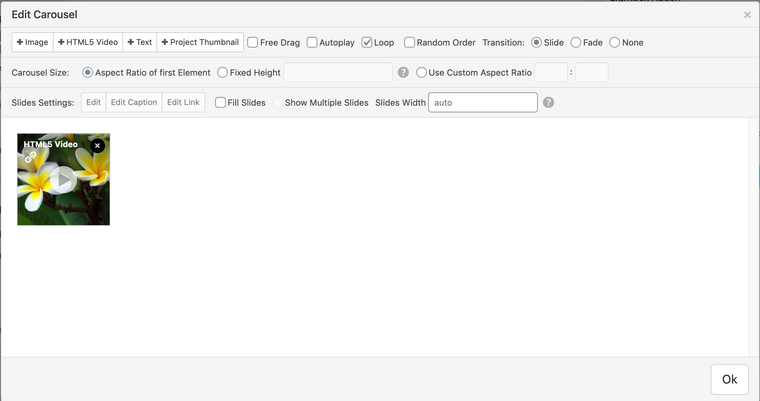This screenshot has width=760, height=401.
Task: Toggle the Random Order checkbox
Action: [x=410, y=43]
